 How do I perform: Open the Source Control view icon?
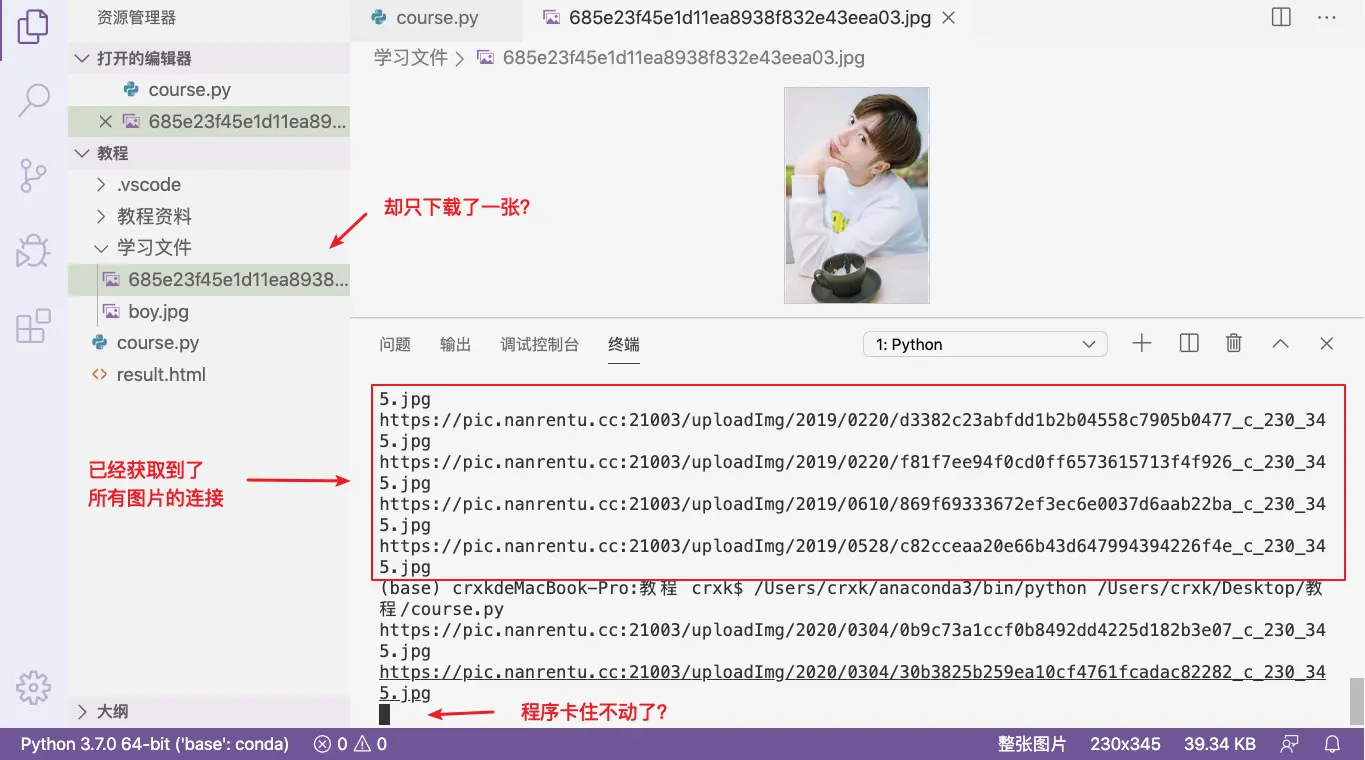[x=33, y=175]
